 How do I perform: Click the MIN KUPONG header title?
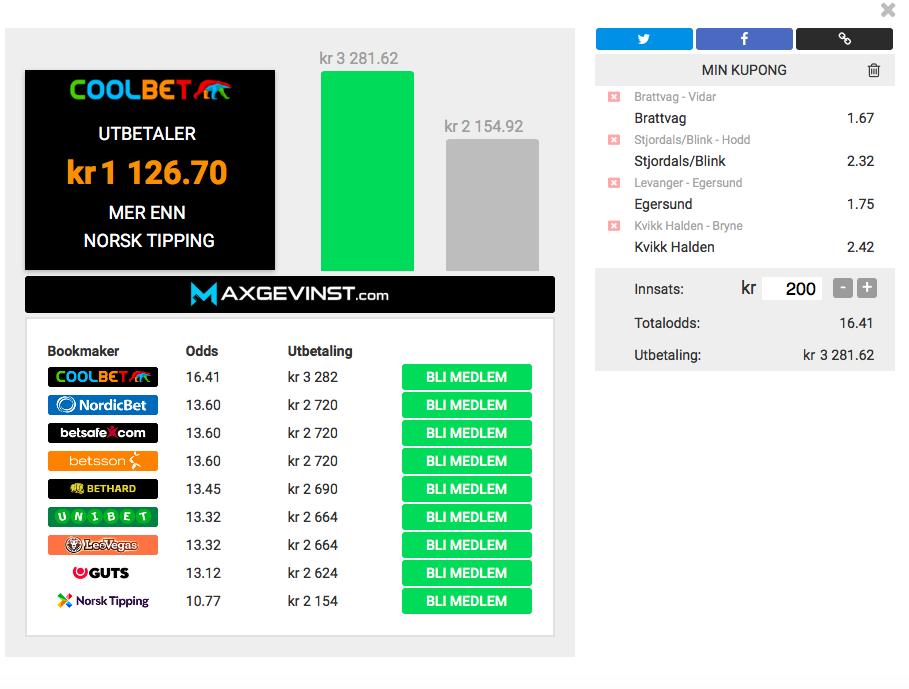coord(744,70)
